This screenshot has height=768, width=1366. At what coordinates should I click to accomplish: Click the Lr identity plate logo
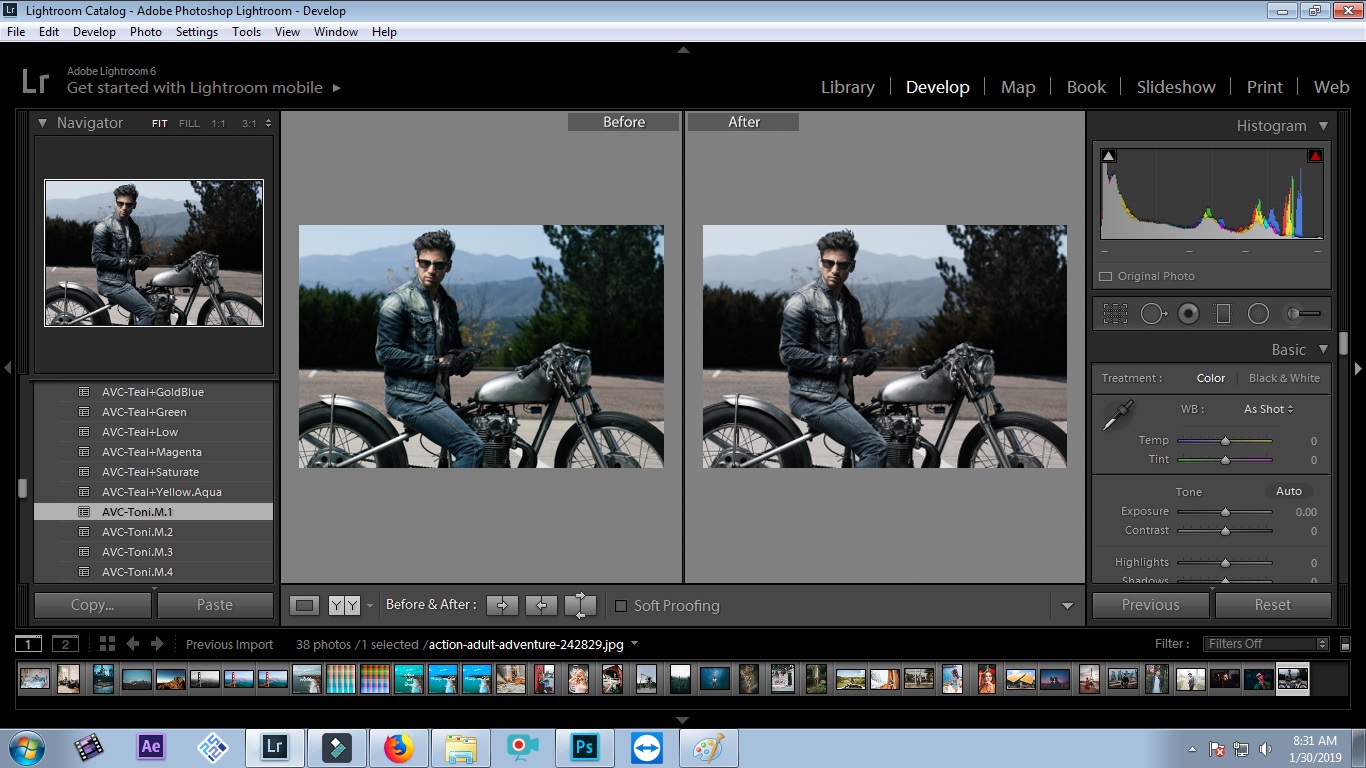(x=34, y=81)
